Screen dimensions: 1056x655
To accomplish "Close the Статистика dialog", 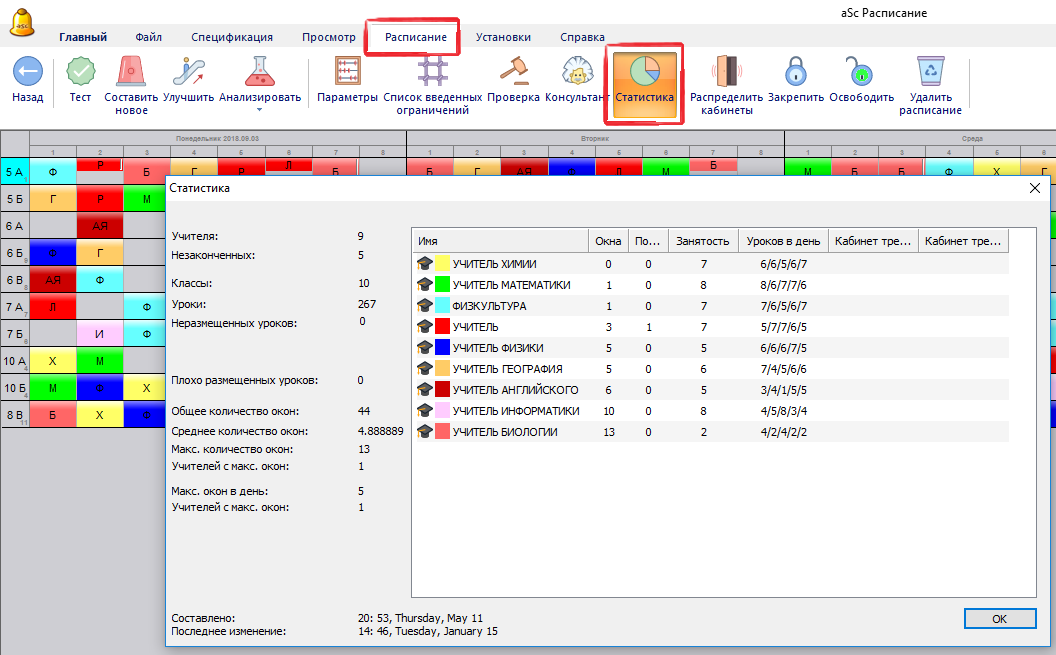I will [x=1034, y=187].
